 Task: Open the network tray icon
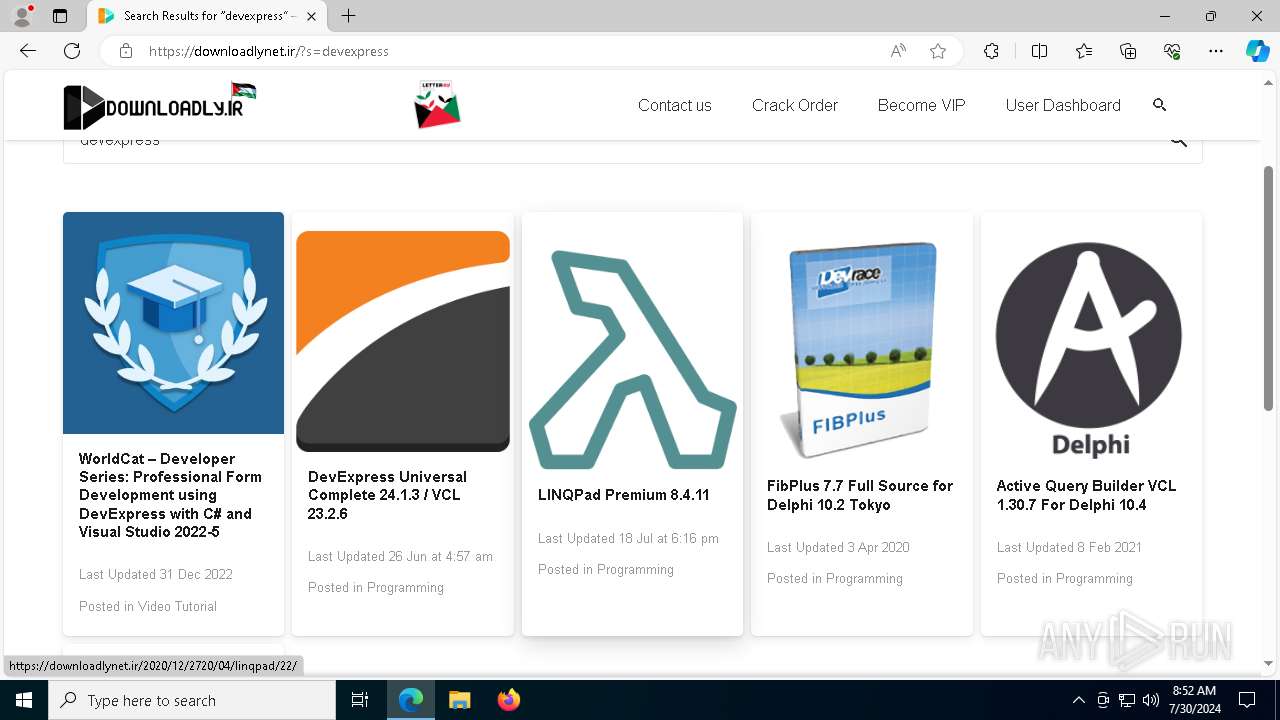pos(1127,700)
